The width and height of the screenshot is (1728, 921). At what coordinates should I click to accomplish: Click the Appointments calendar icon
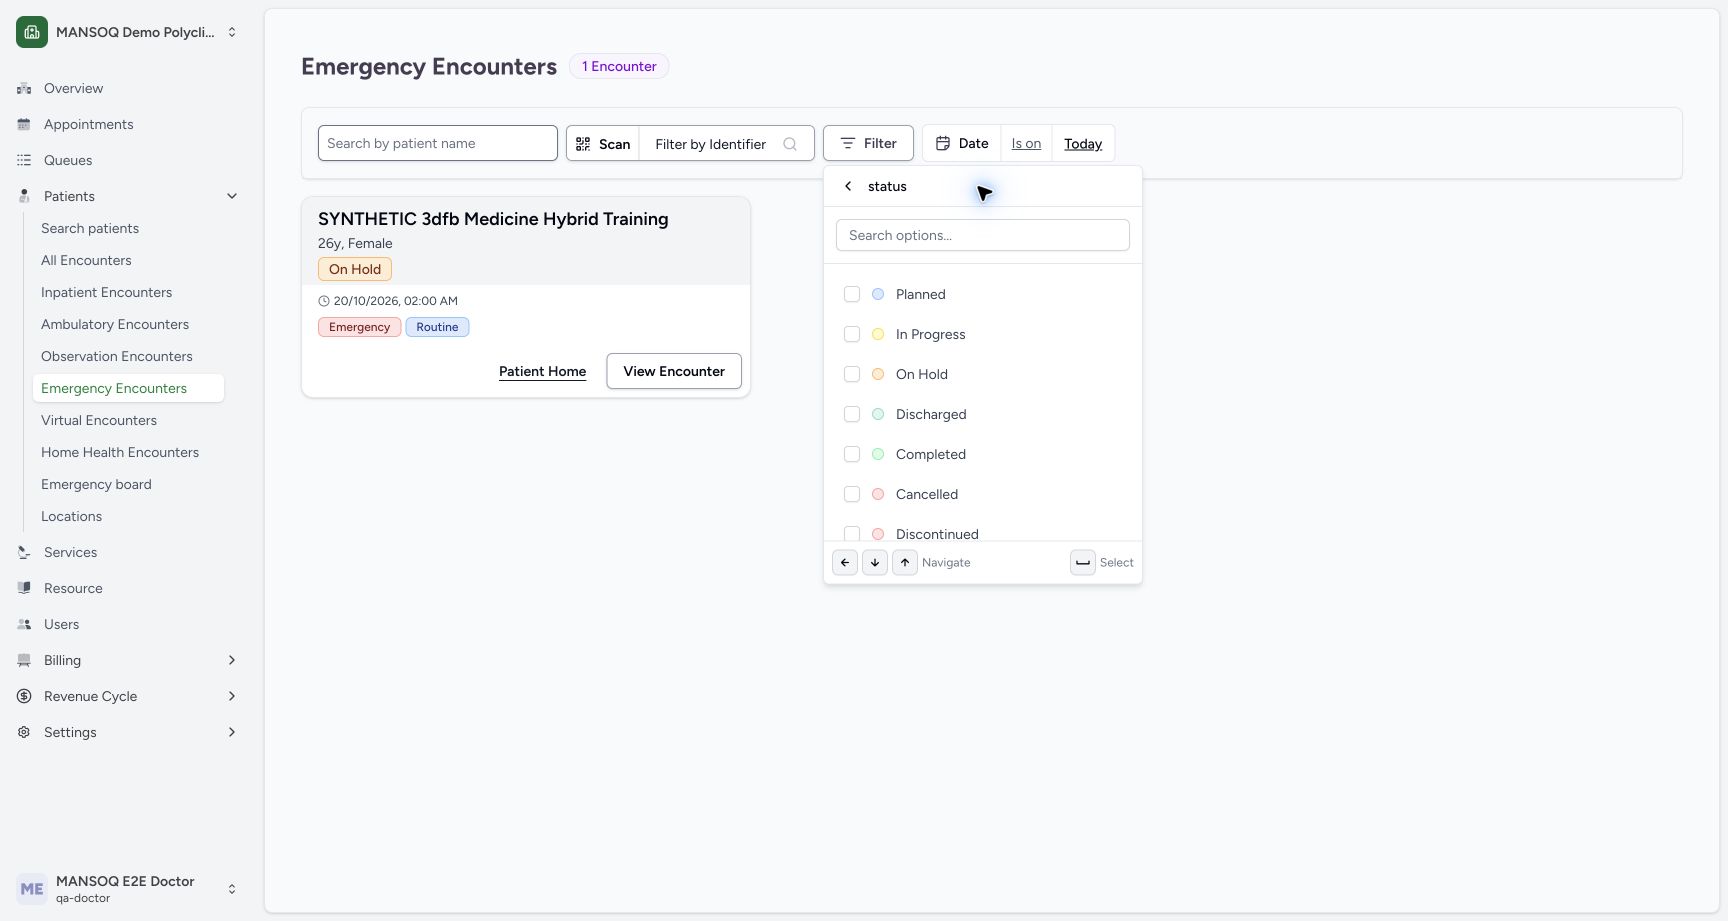[24, 124]
